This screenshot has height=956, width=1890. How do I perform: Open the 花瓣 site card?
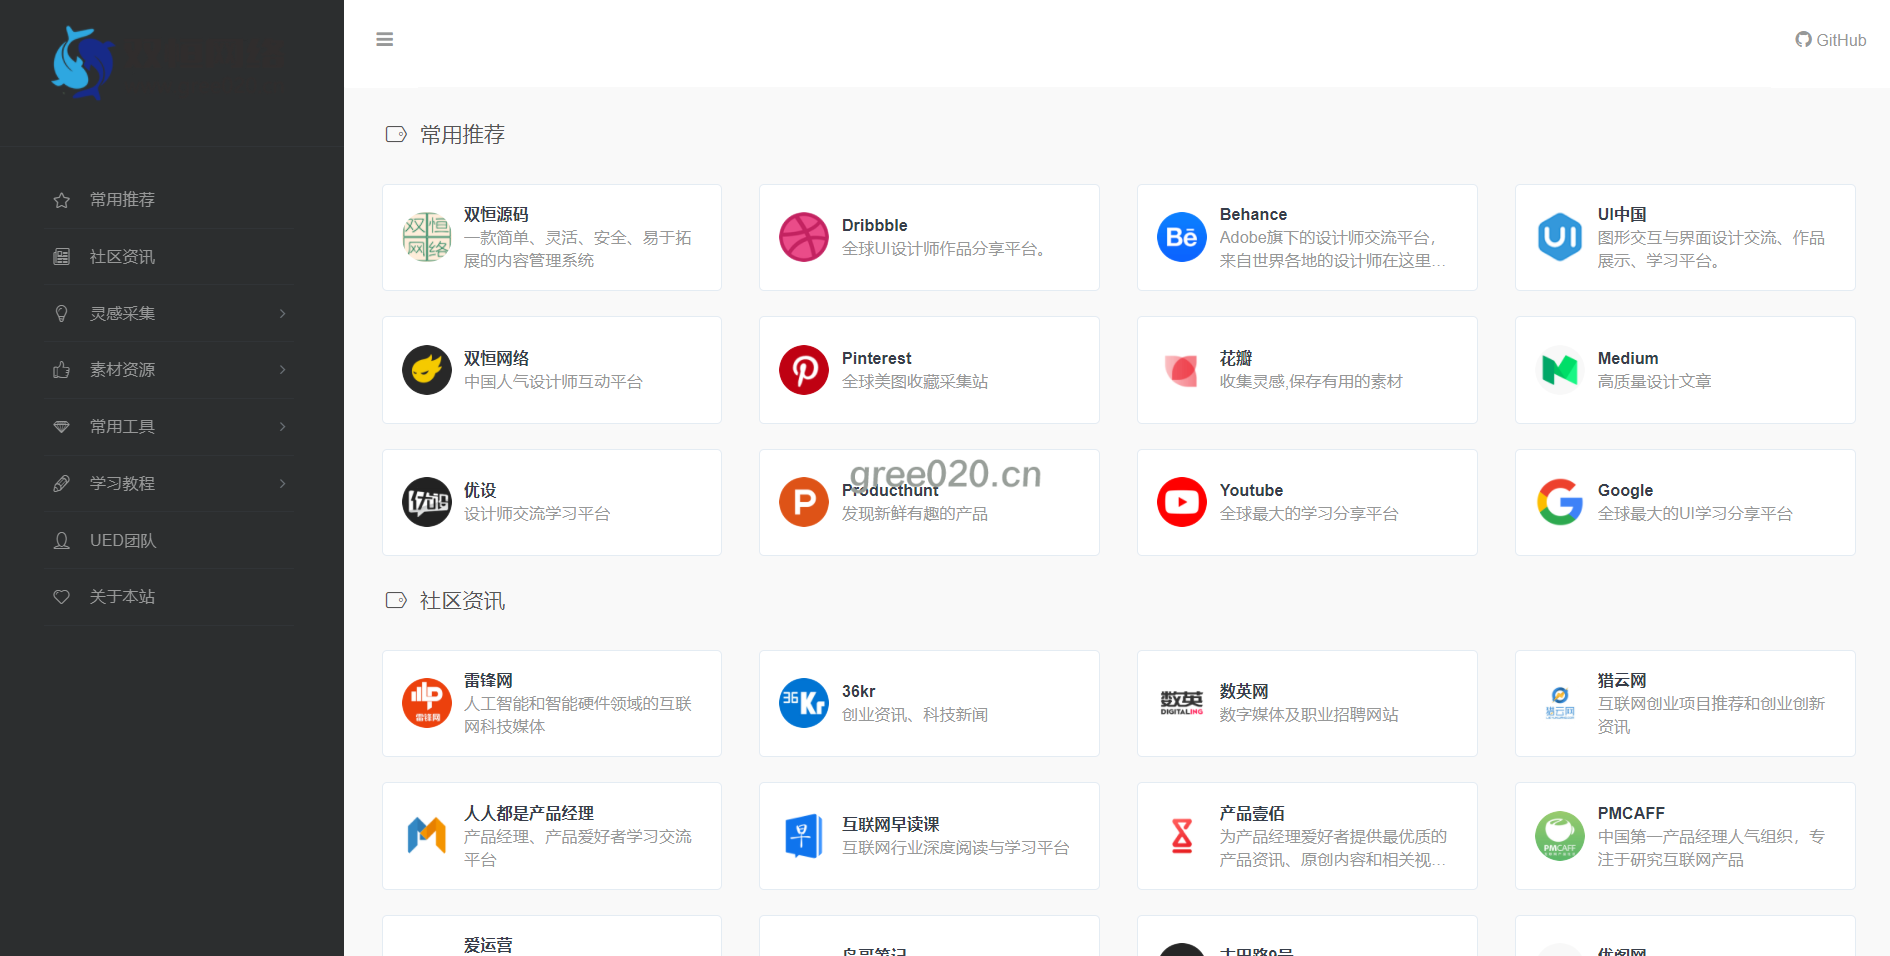(x=1306, y=370)
